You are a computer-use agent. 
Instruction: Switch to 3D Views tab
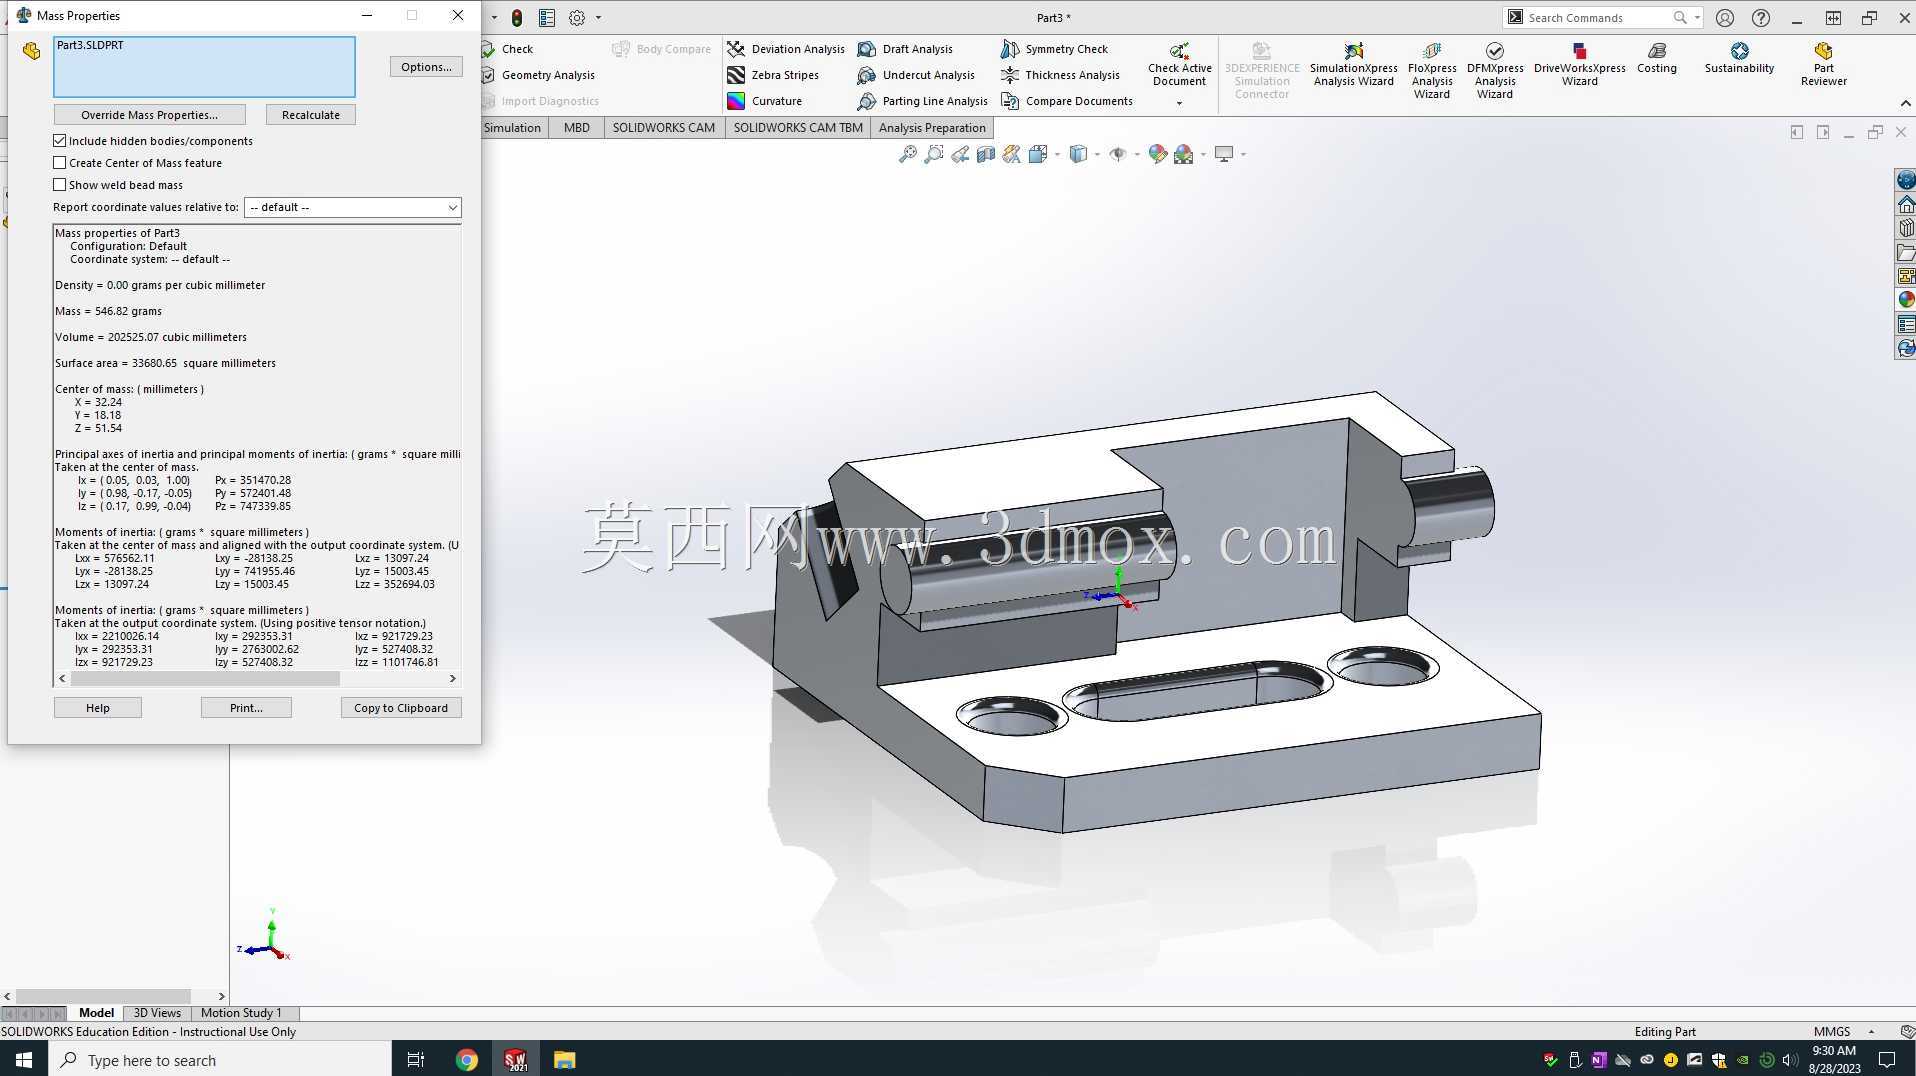(x=157, y=1013)
